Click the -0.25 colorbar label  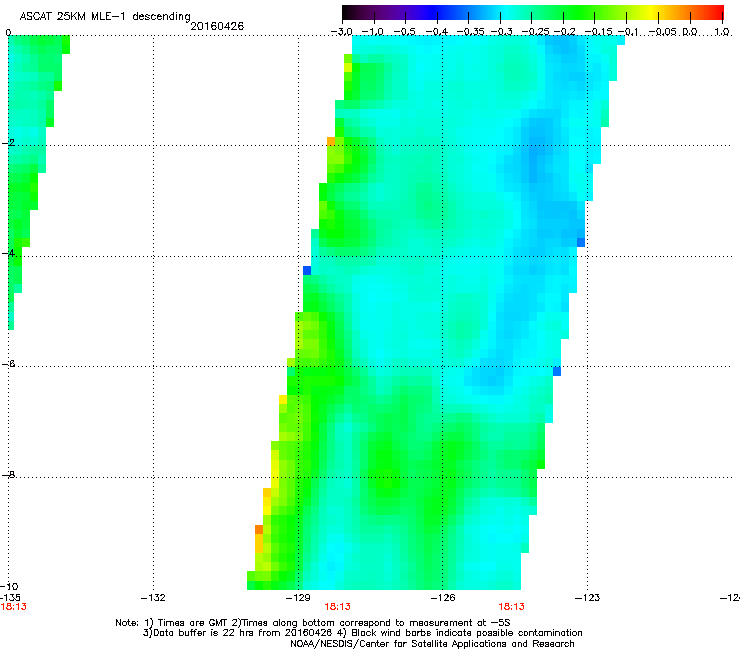tap(535, 32)
